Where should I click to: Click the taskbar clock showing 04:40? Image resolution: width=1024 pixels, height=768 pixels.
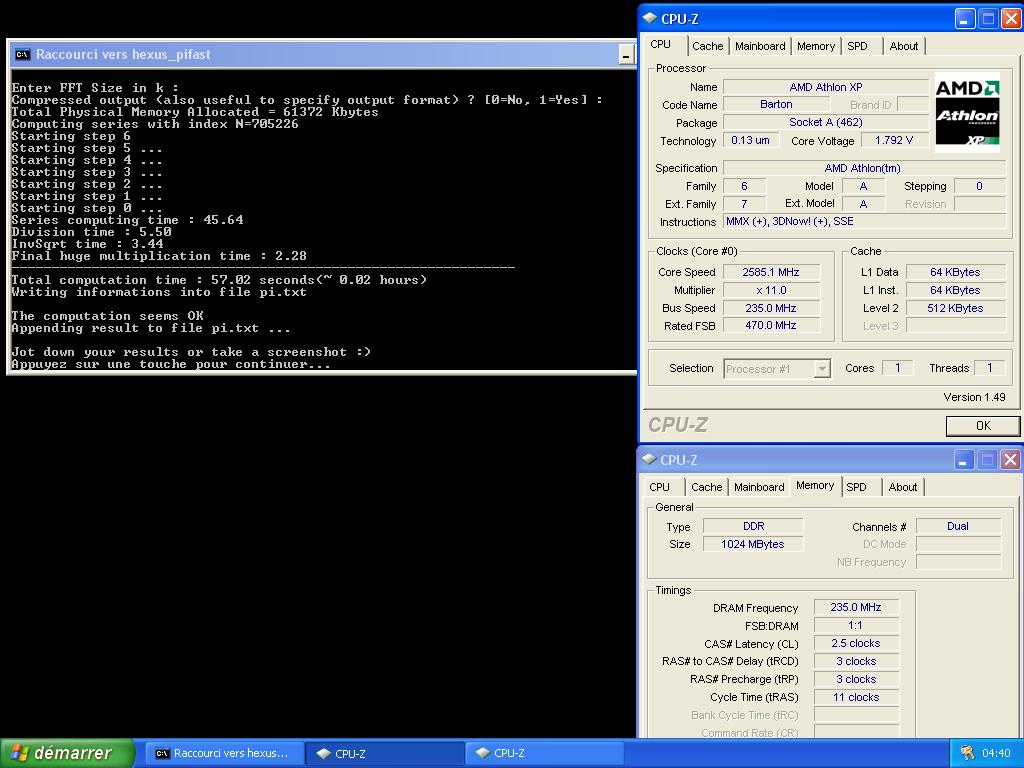[x=996, y=753]
